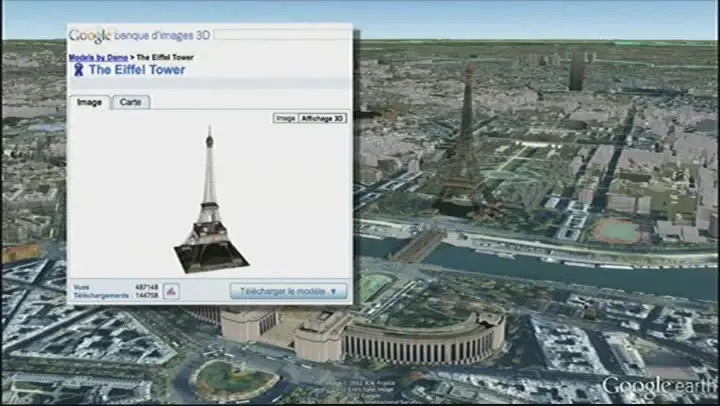Click the Télécharger le modèle button
Screen dimensions: 720x406
click(288, 291)
